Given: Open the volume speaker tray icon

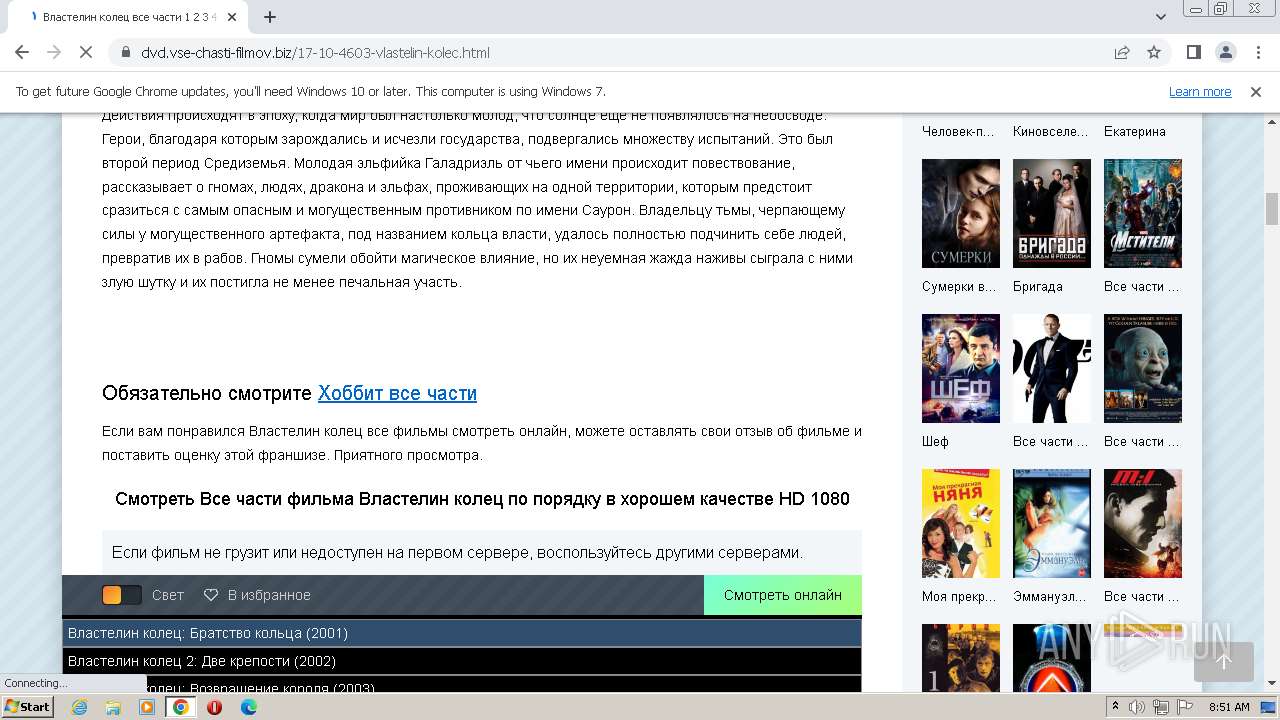Looking at the screenshot, I should pos(1137,707).
